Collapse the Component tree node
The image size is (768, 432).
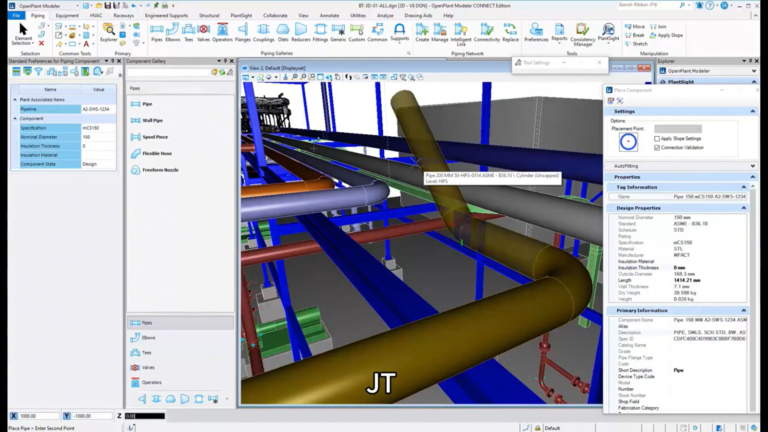(15, 119)
